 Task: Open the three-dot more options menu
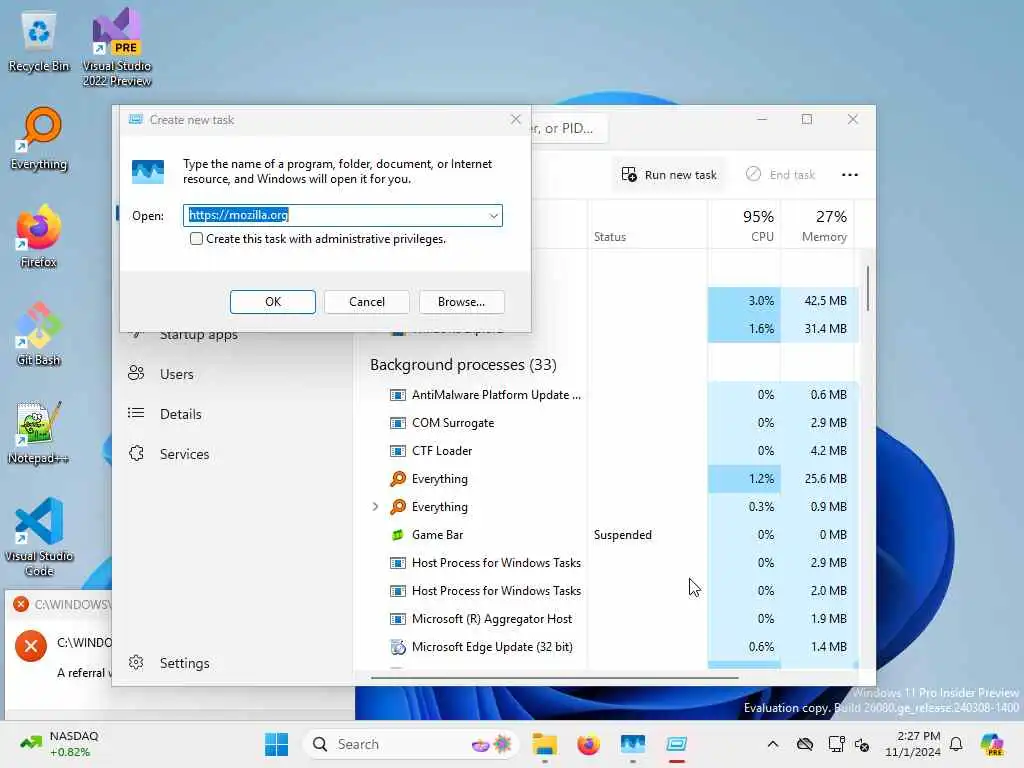pyautogui.click(x=850, y=174)
